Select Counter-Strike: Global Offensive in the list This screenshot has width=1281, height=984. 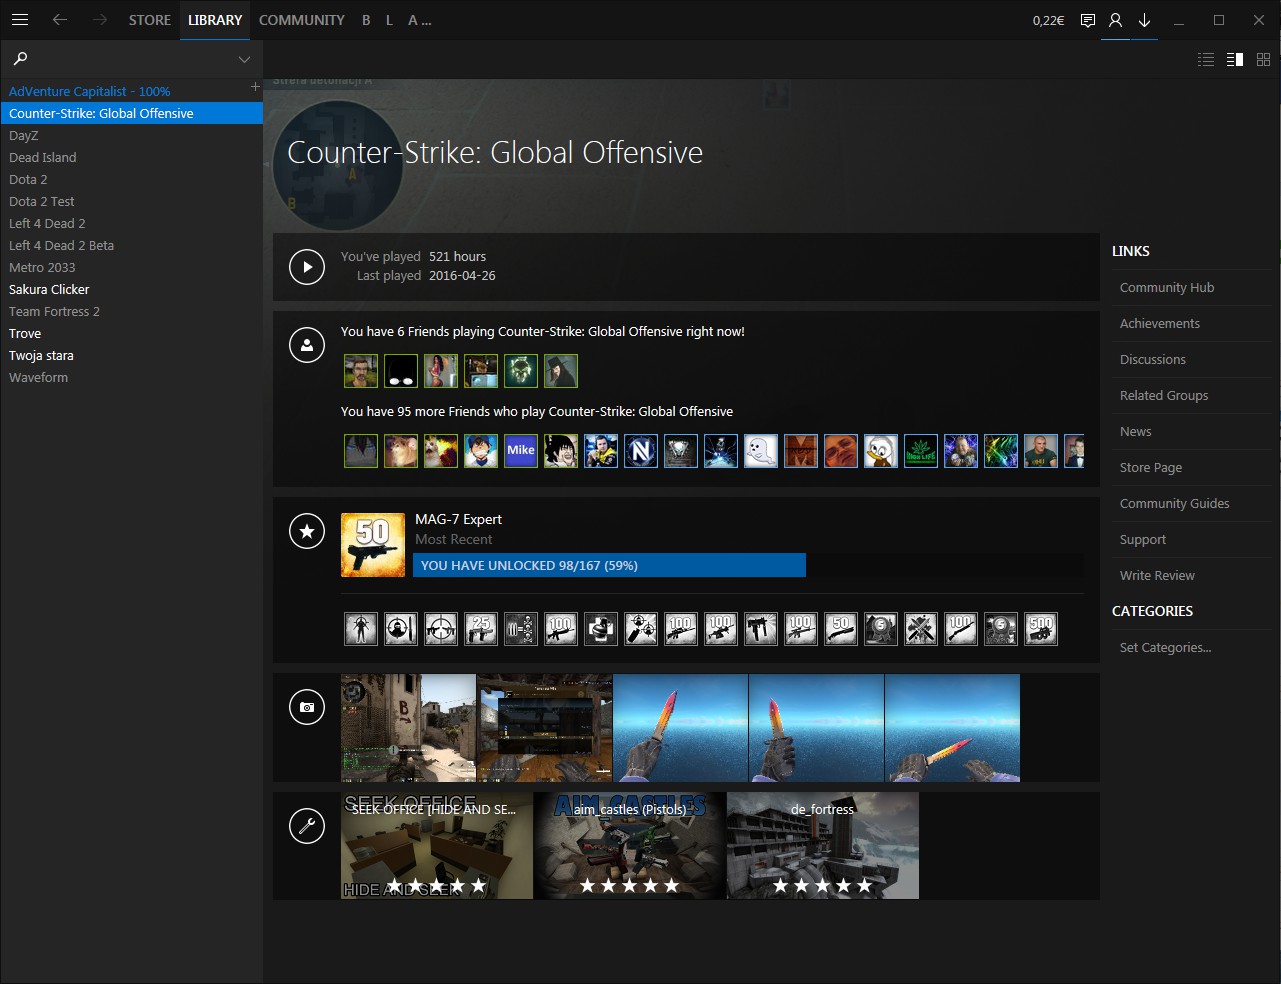(x=131, y=114)
